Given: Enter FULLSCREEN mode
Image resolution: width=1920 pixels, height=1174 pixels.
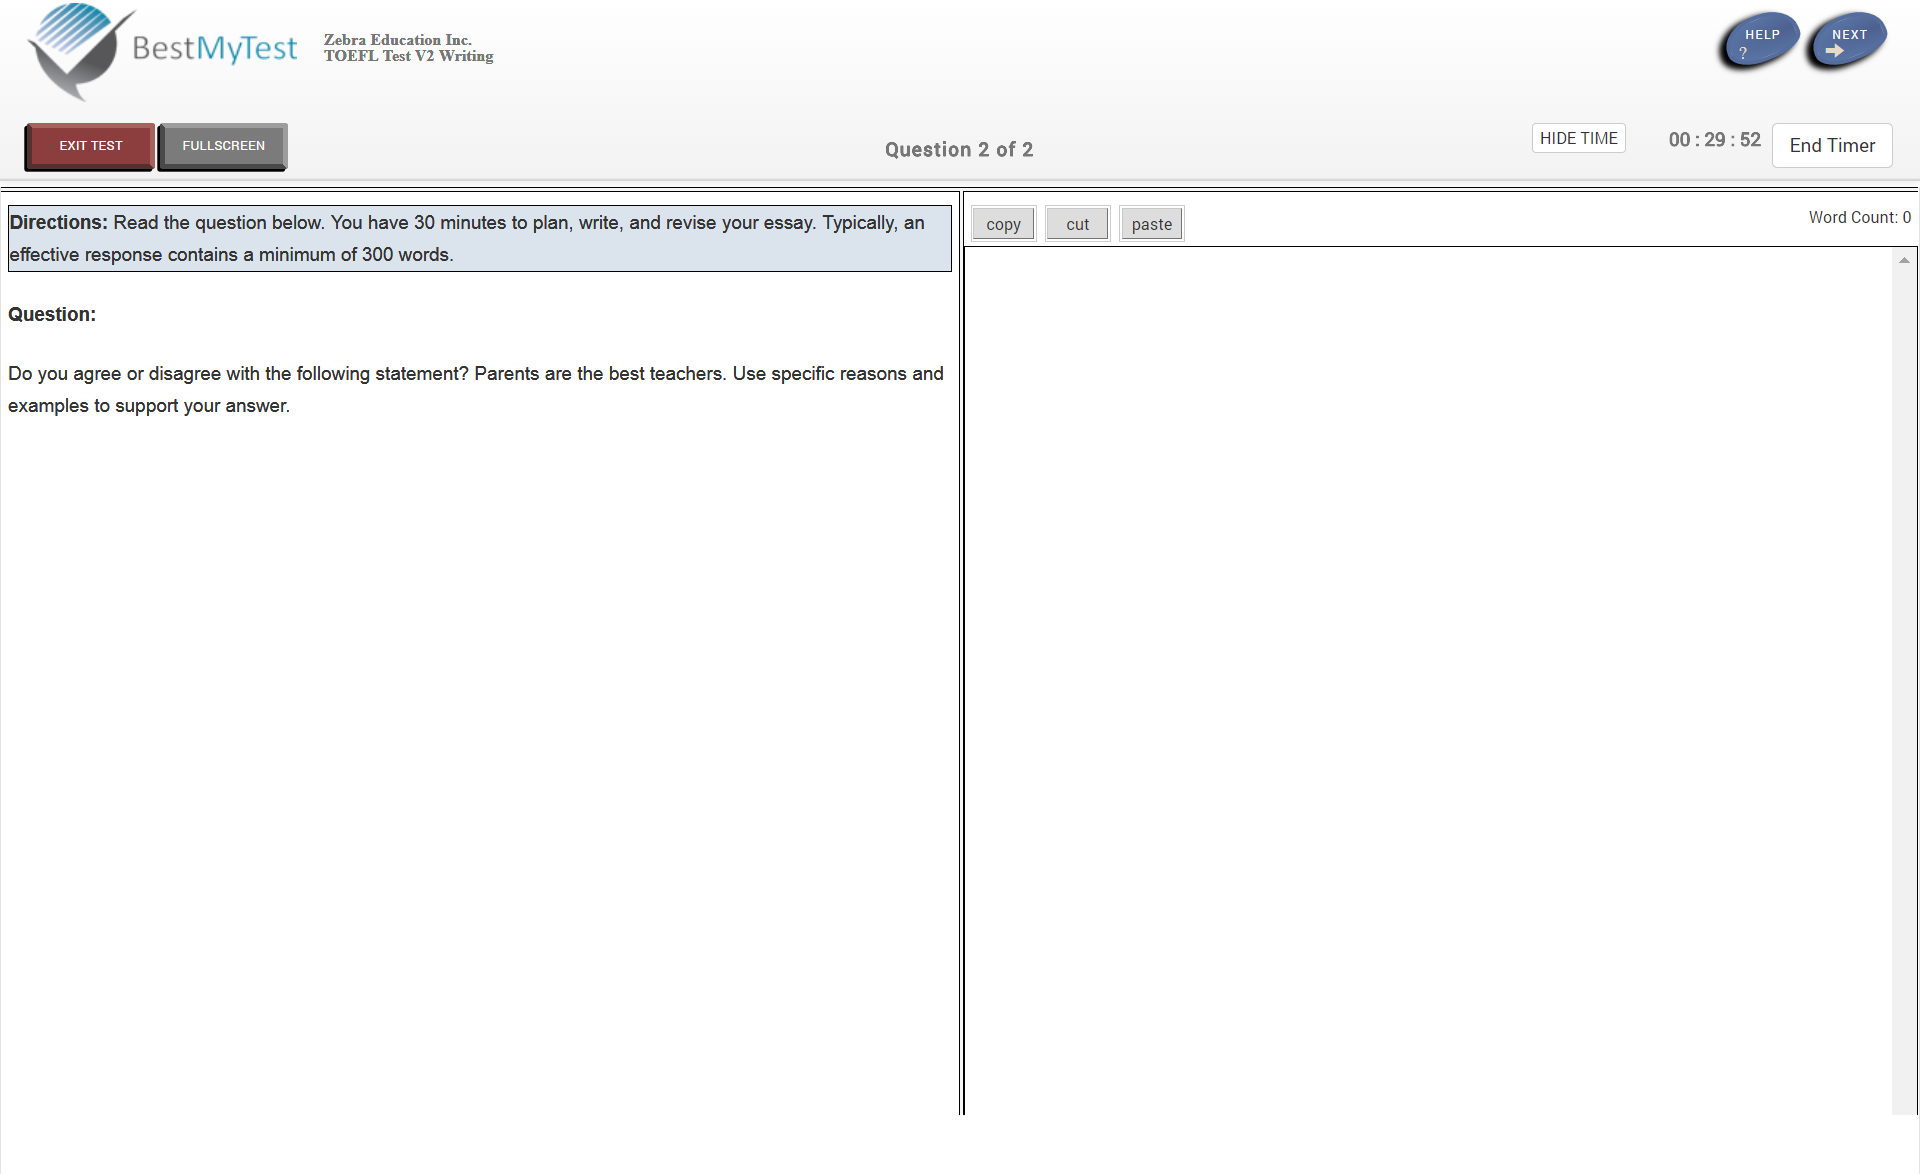Looking at the screenshot, I should [x=223, y=146].
